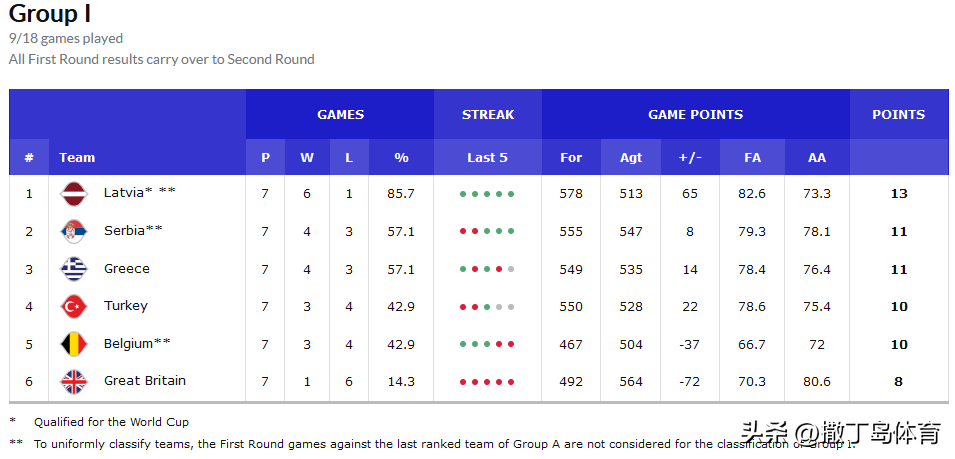Click Great Britain's red streak dots
The image size is (955, 459).
pyautogui.click(x=487, y=382)
